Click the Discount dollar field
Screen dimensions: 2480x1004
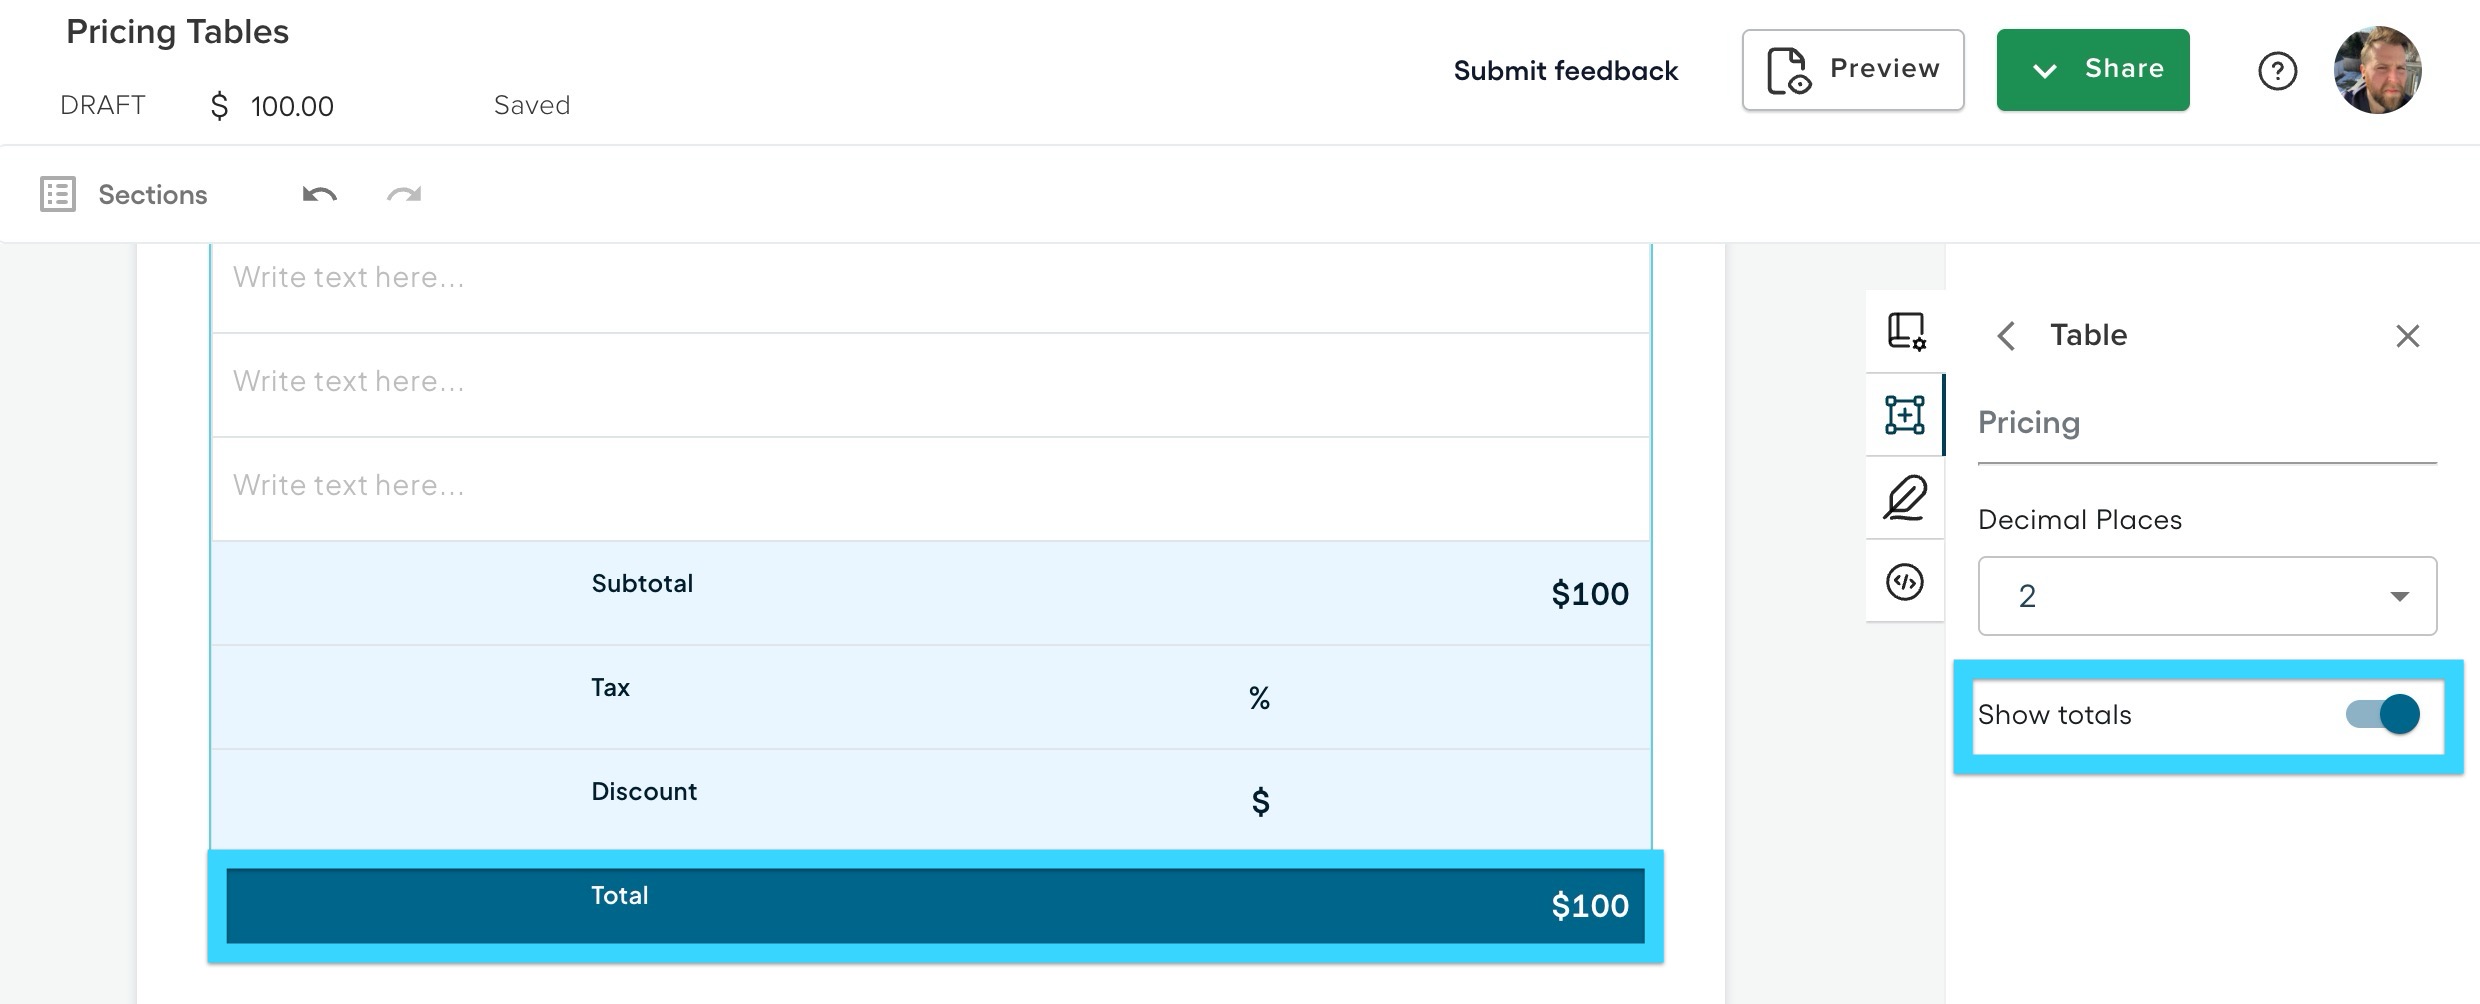pyautogui.click(x=1260, y=802)
